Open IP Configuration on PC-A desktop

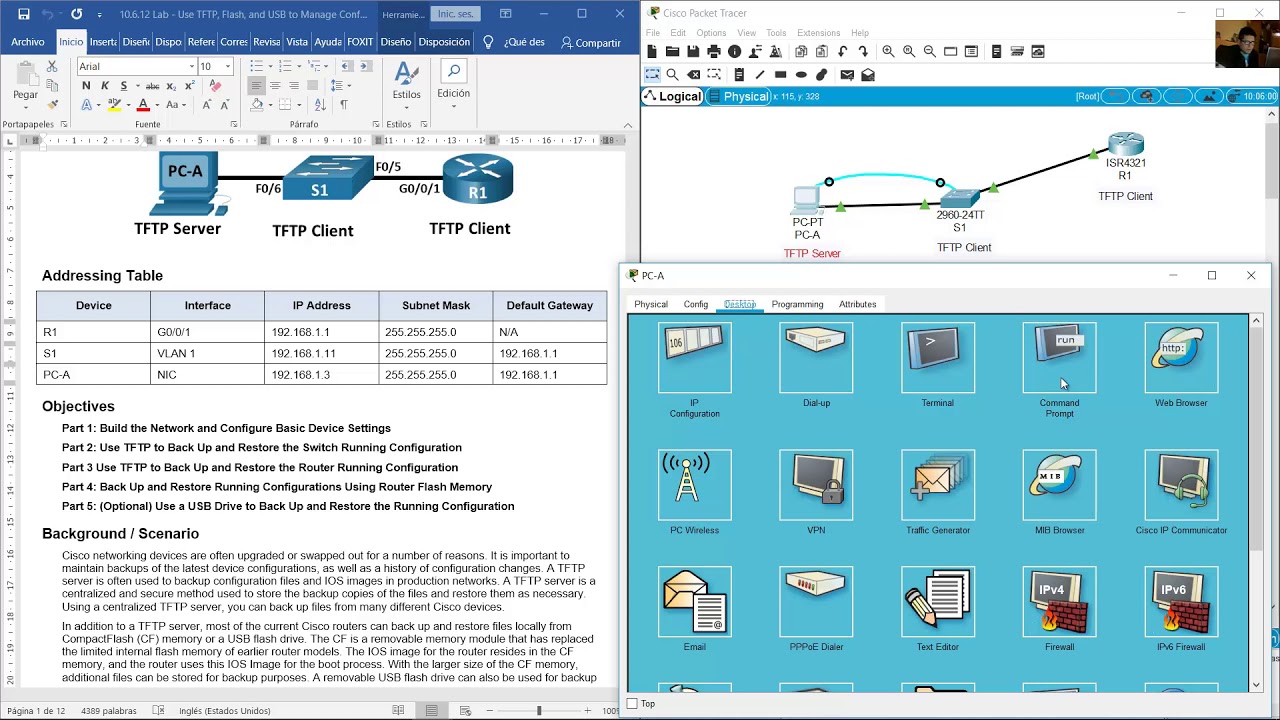tap(695, 358)
